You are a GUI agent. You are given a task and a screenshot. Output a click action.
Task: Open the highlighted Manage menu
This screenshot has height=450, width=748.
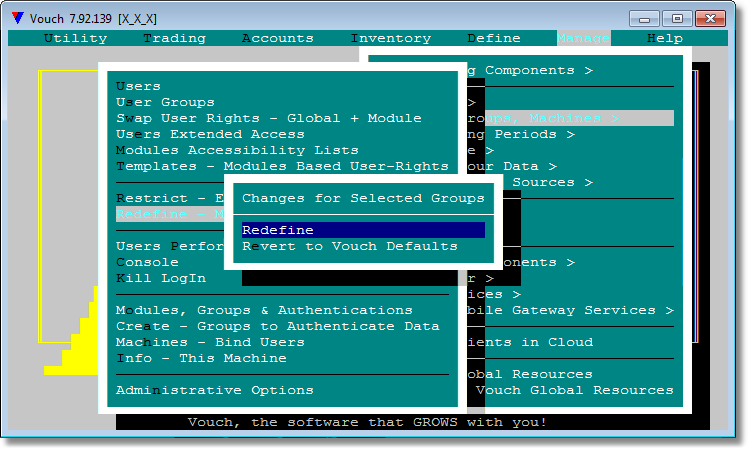pyautogui.click(x=583, y=38)
